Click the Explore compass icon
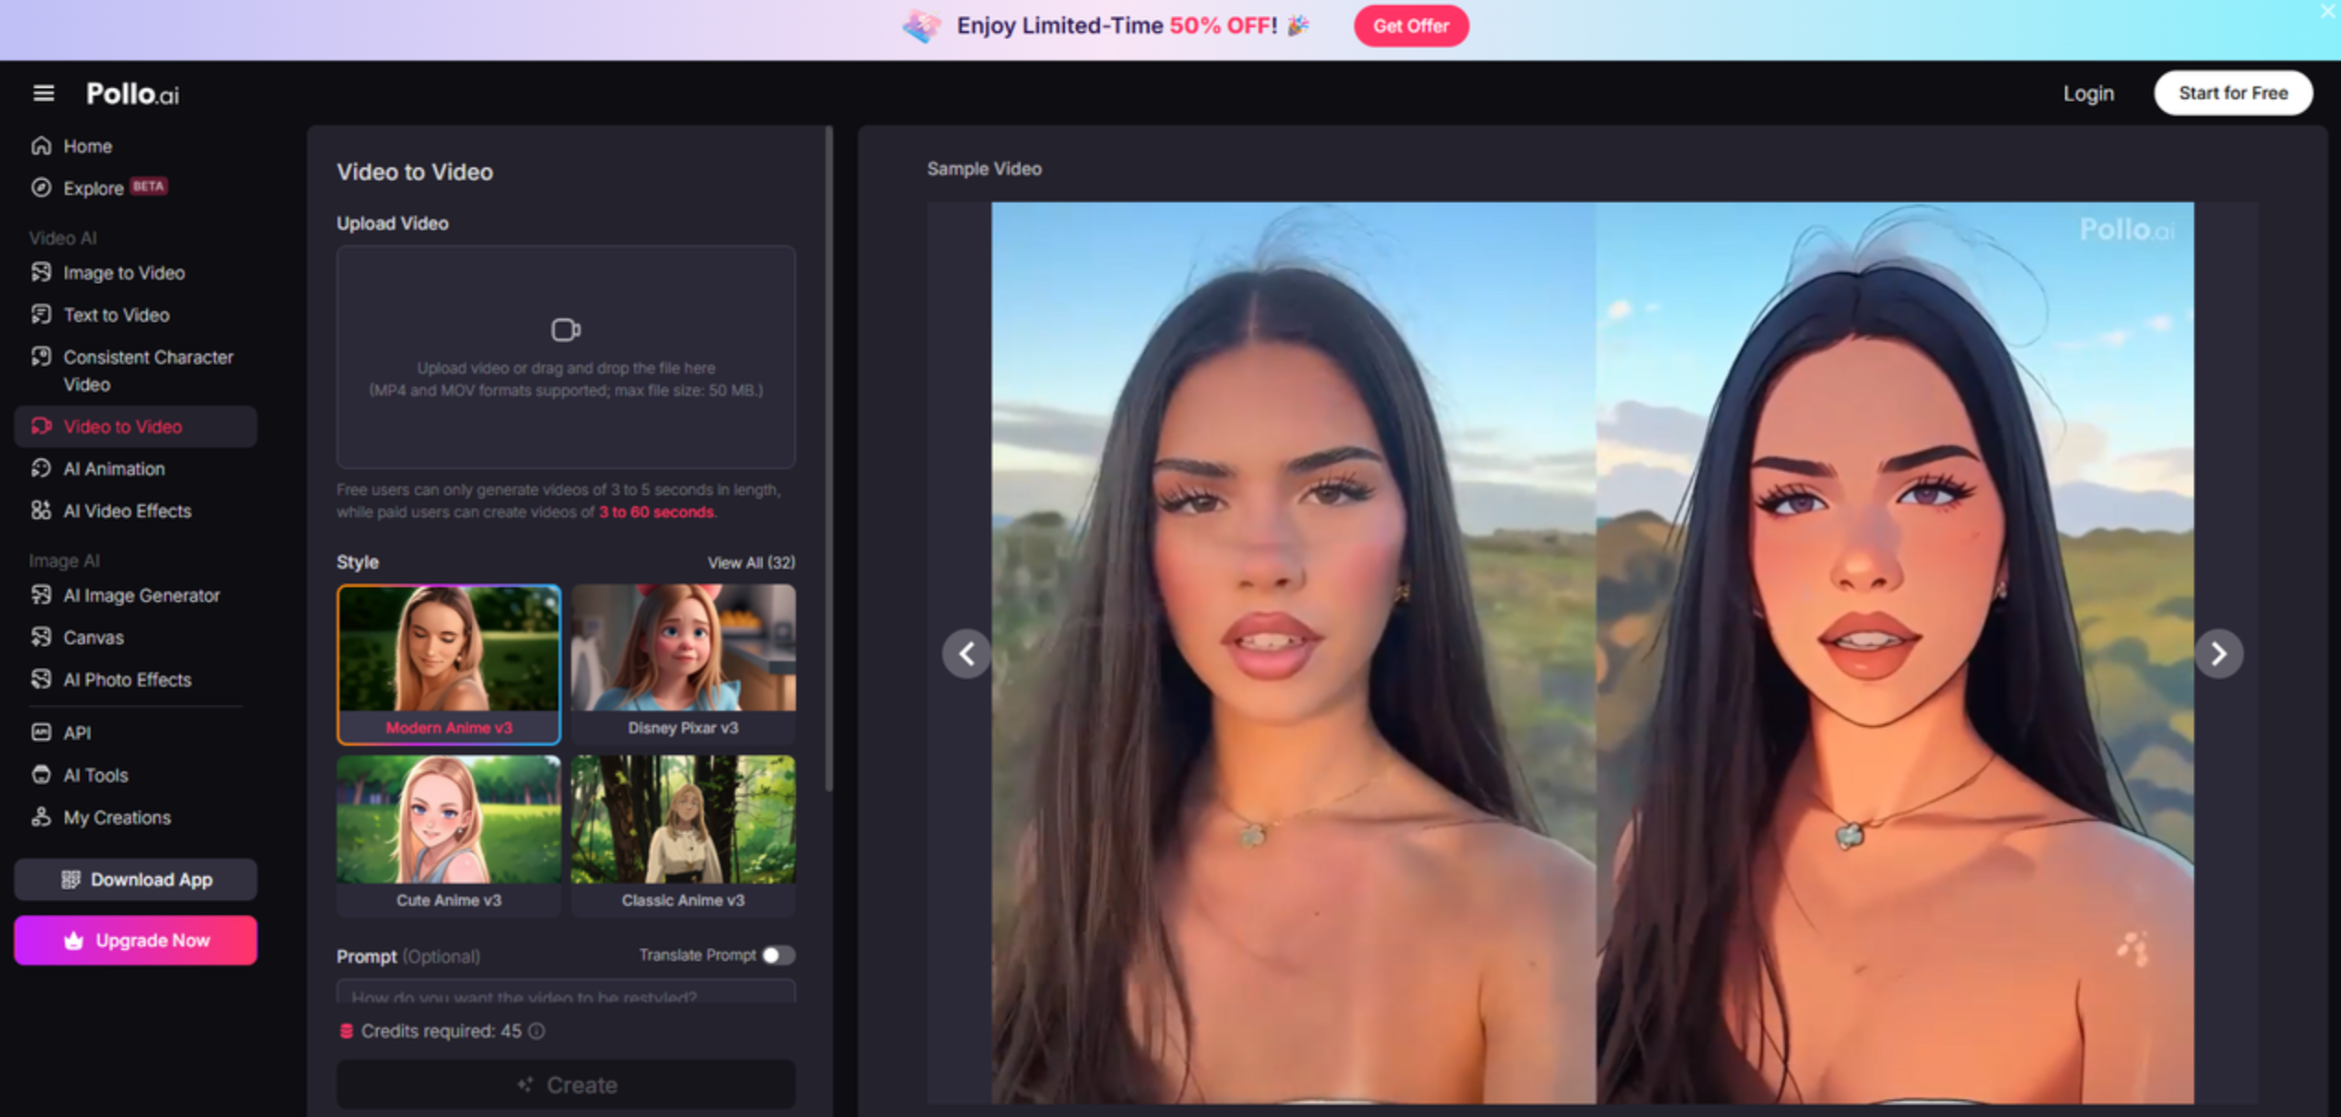The height and width of the screenshot is (1117, 2341). tap(41, 188)
